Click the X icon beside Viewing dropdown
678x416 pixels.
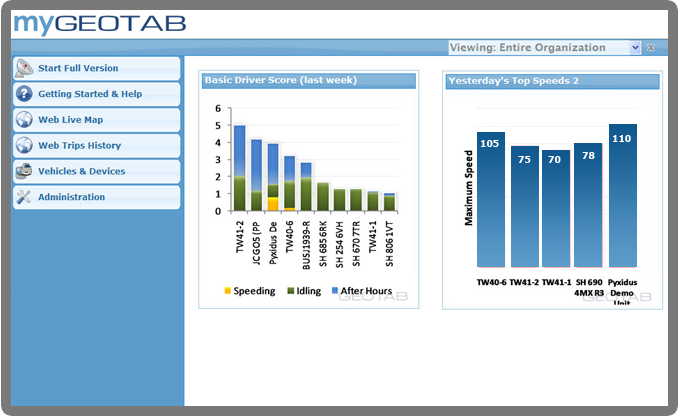pos(650,48)
